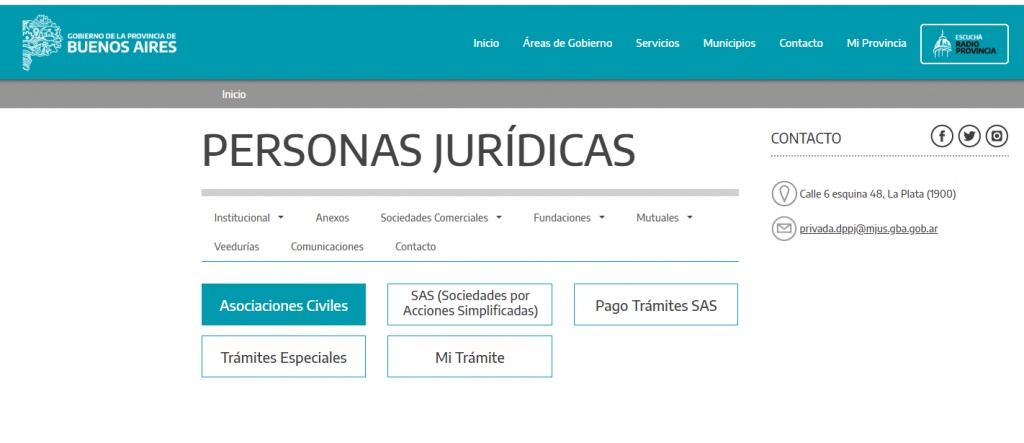The image size is (1024, 443).
Task: Open Áreas de Gobierno menu
Action: (x=568, y=43)
